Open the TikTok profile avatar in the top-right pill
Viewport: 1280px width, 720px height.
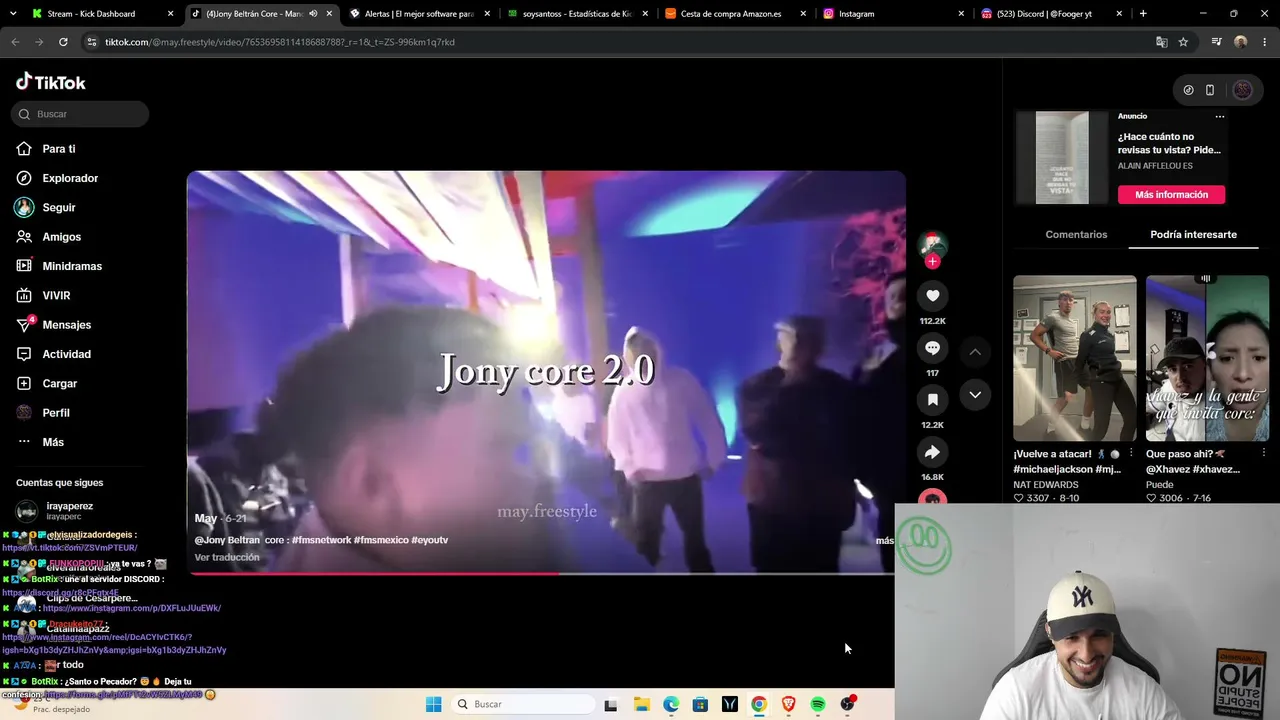click(1243, 90)
